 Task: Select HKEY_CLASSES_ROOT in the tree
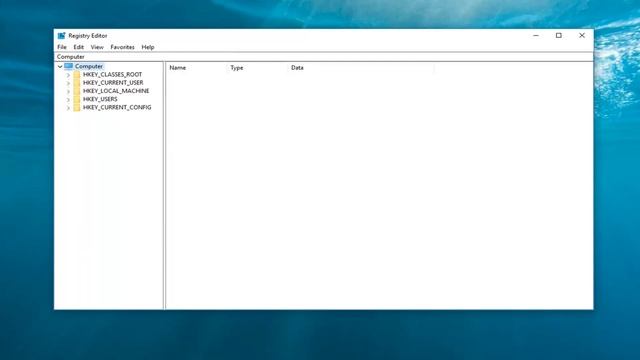click(112, 74)
